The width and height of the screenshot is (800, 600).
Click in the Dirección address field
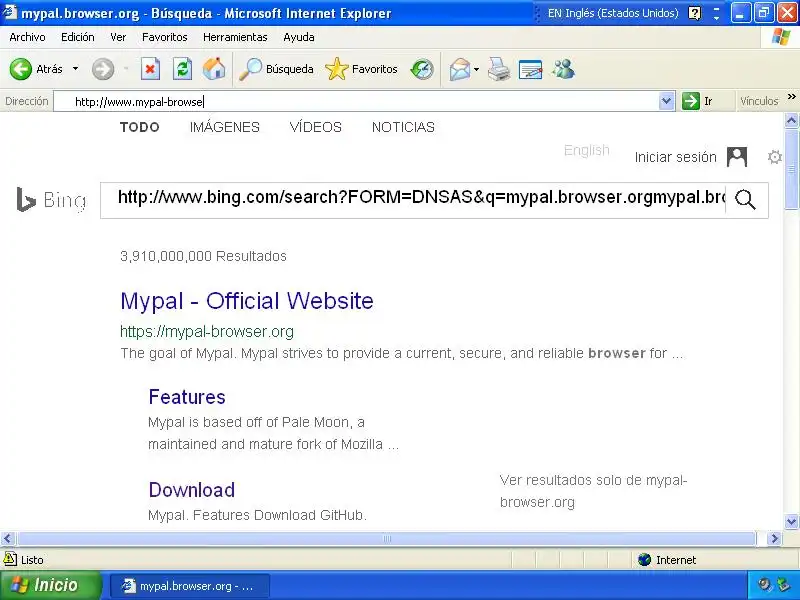(x=357, y=102)
